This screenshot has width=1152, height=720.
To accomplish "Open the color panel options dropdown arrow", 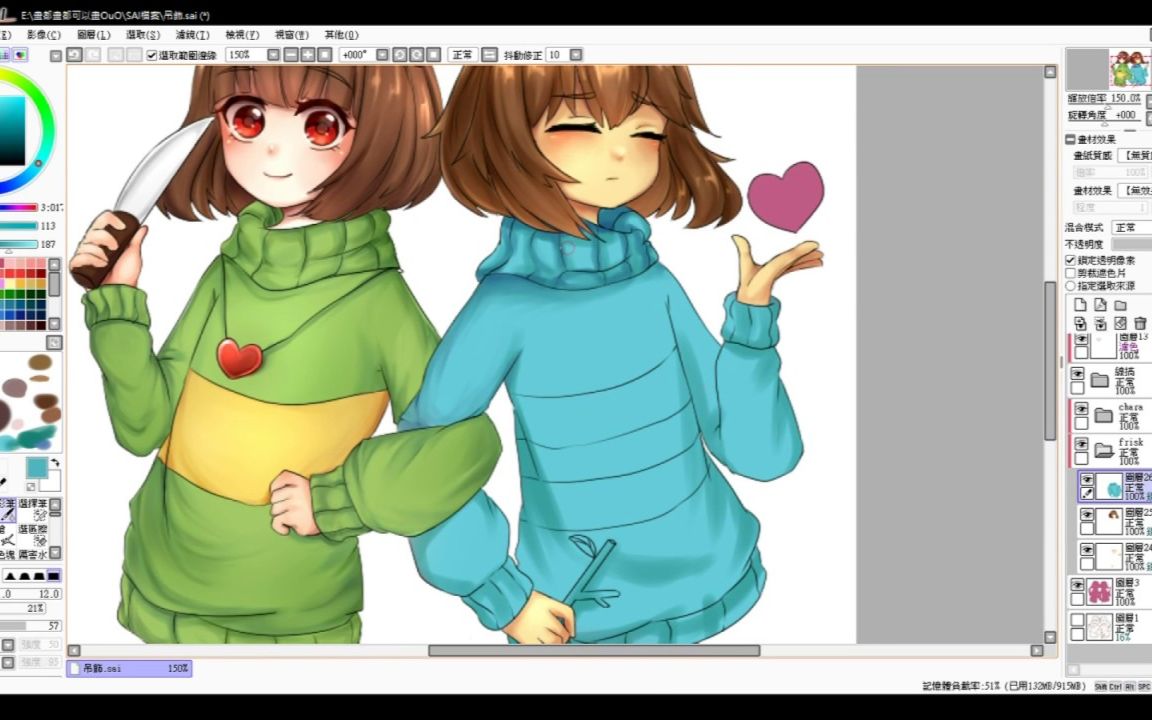I will click(56, 56).
